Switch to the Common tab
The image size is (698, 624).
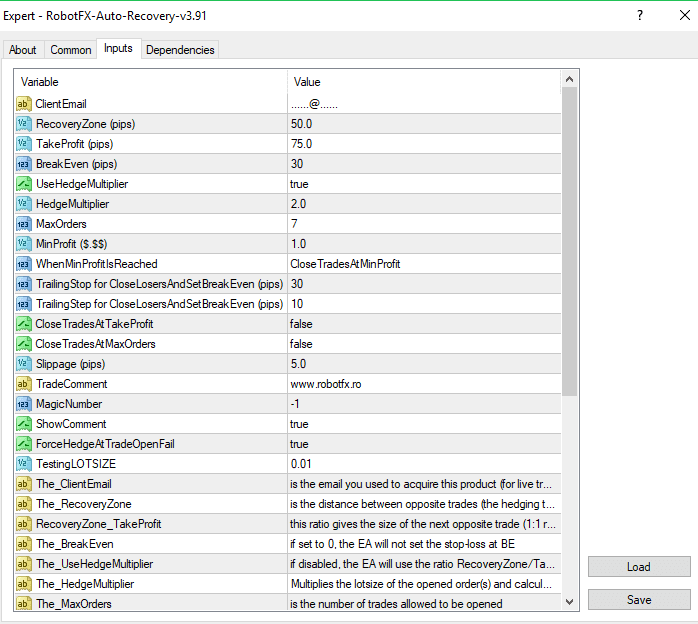(x=70, y=50)
